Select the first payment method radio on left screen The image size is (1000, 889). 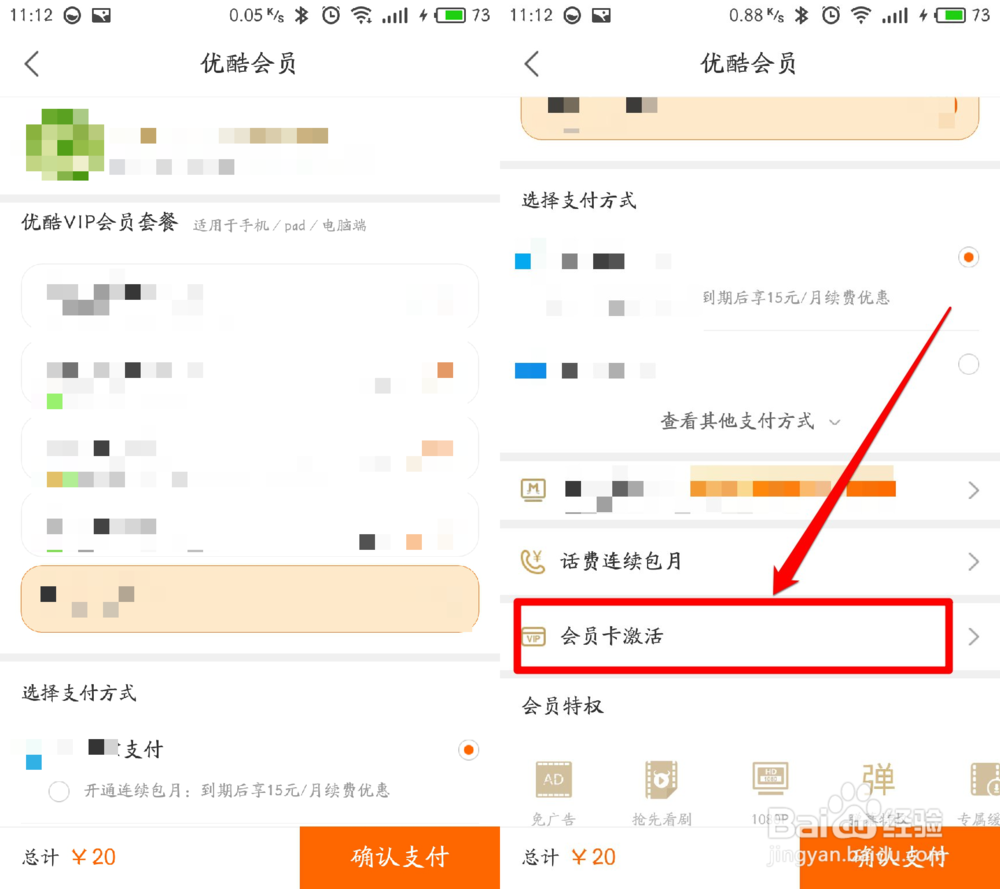[469, 749]
